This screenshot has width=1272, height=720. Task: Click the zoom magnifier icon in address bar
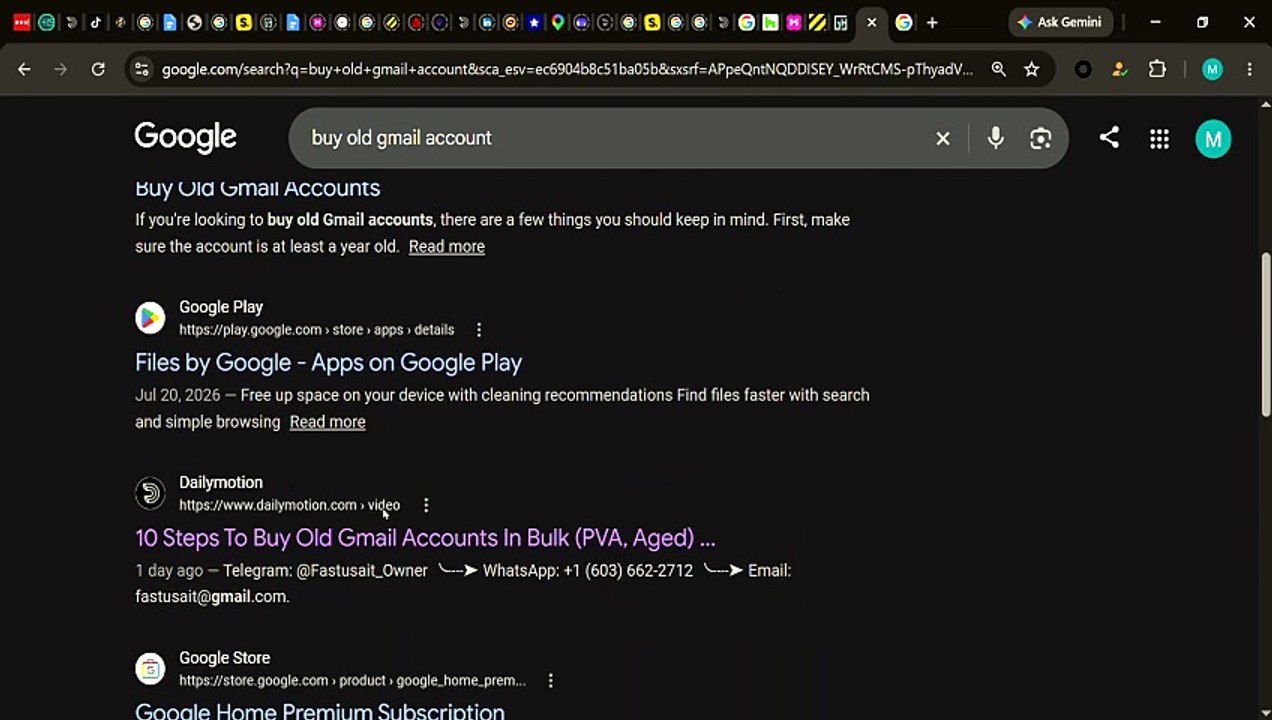click(x=998, y=69)
